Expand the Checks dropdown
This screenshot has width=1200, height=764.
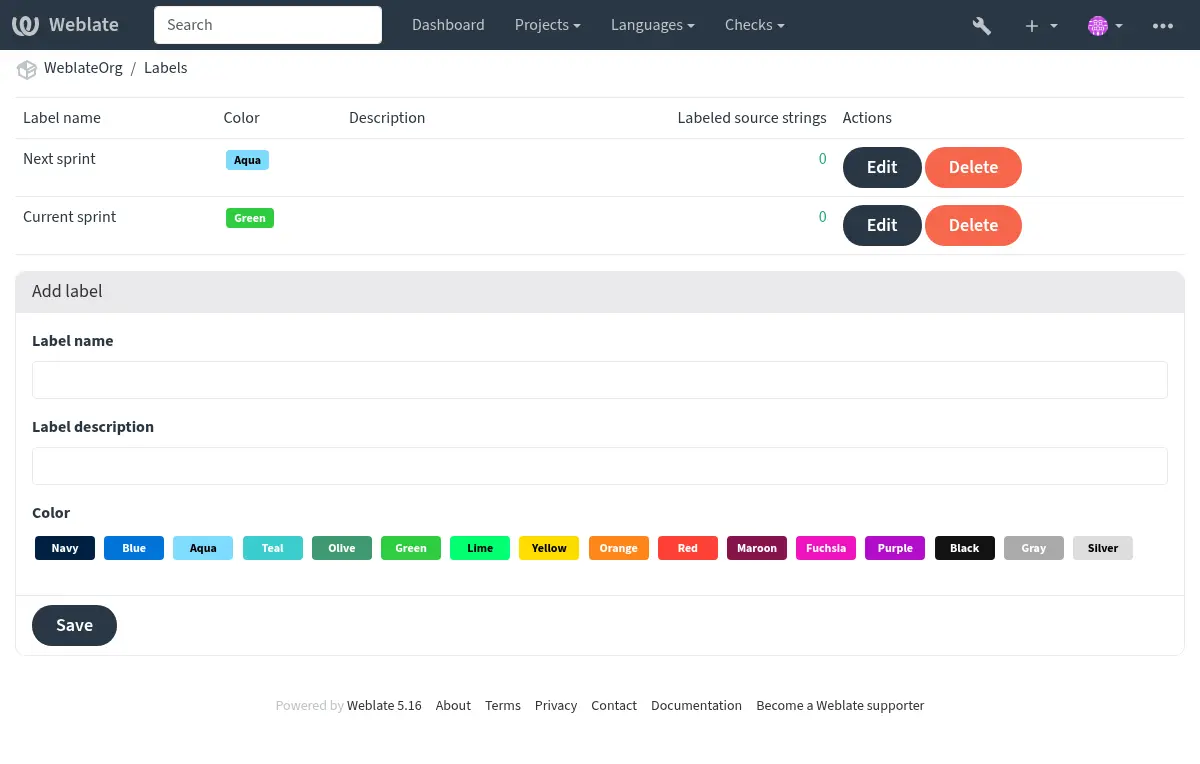[754, 25]
